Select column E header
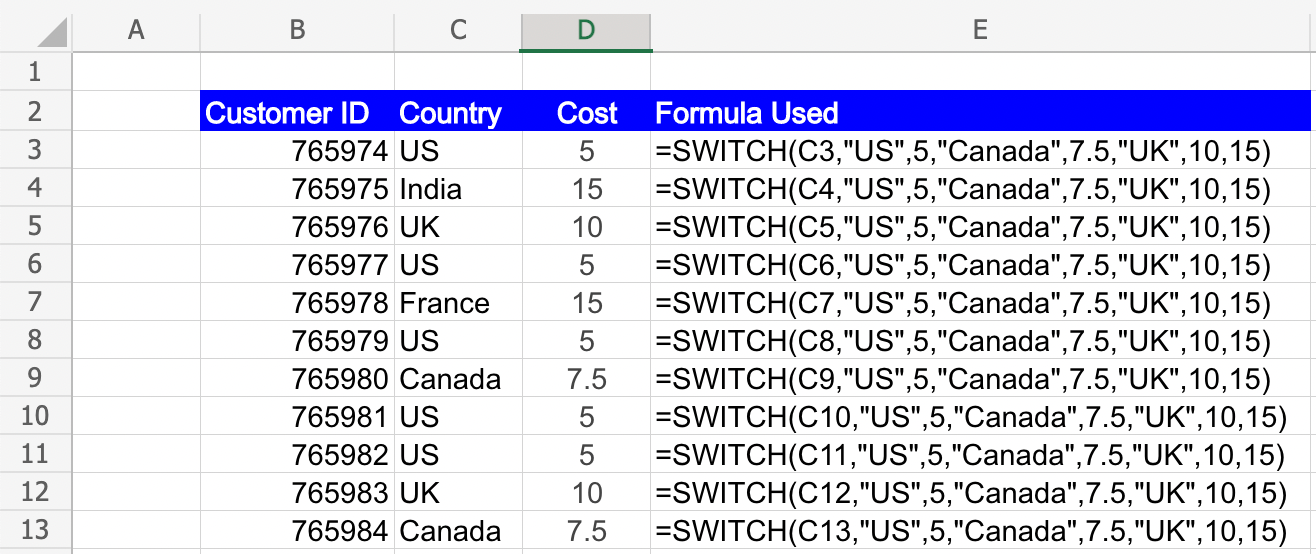 click(980, 30)
